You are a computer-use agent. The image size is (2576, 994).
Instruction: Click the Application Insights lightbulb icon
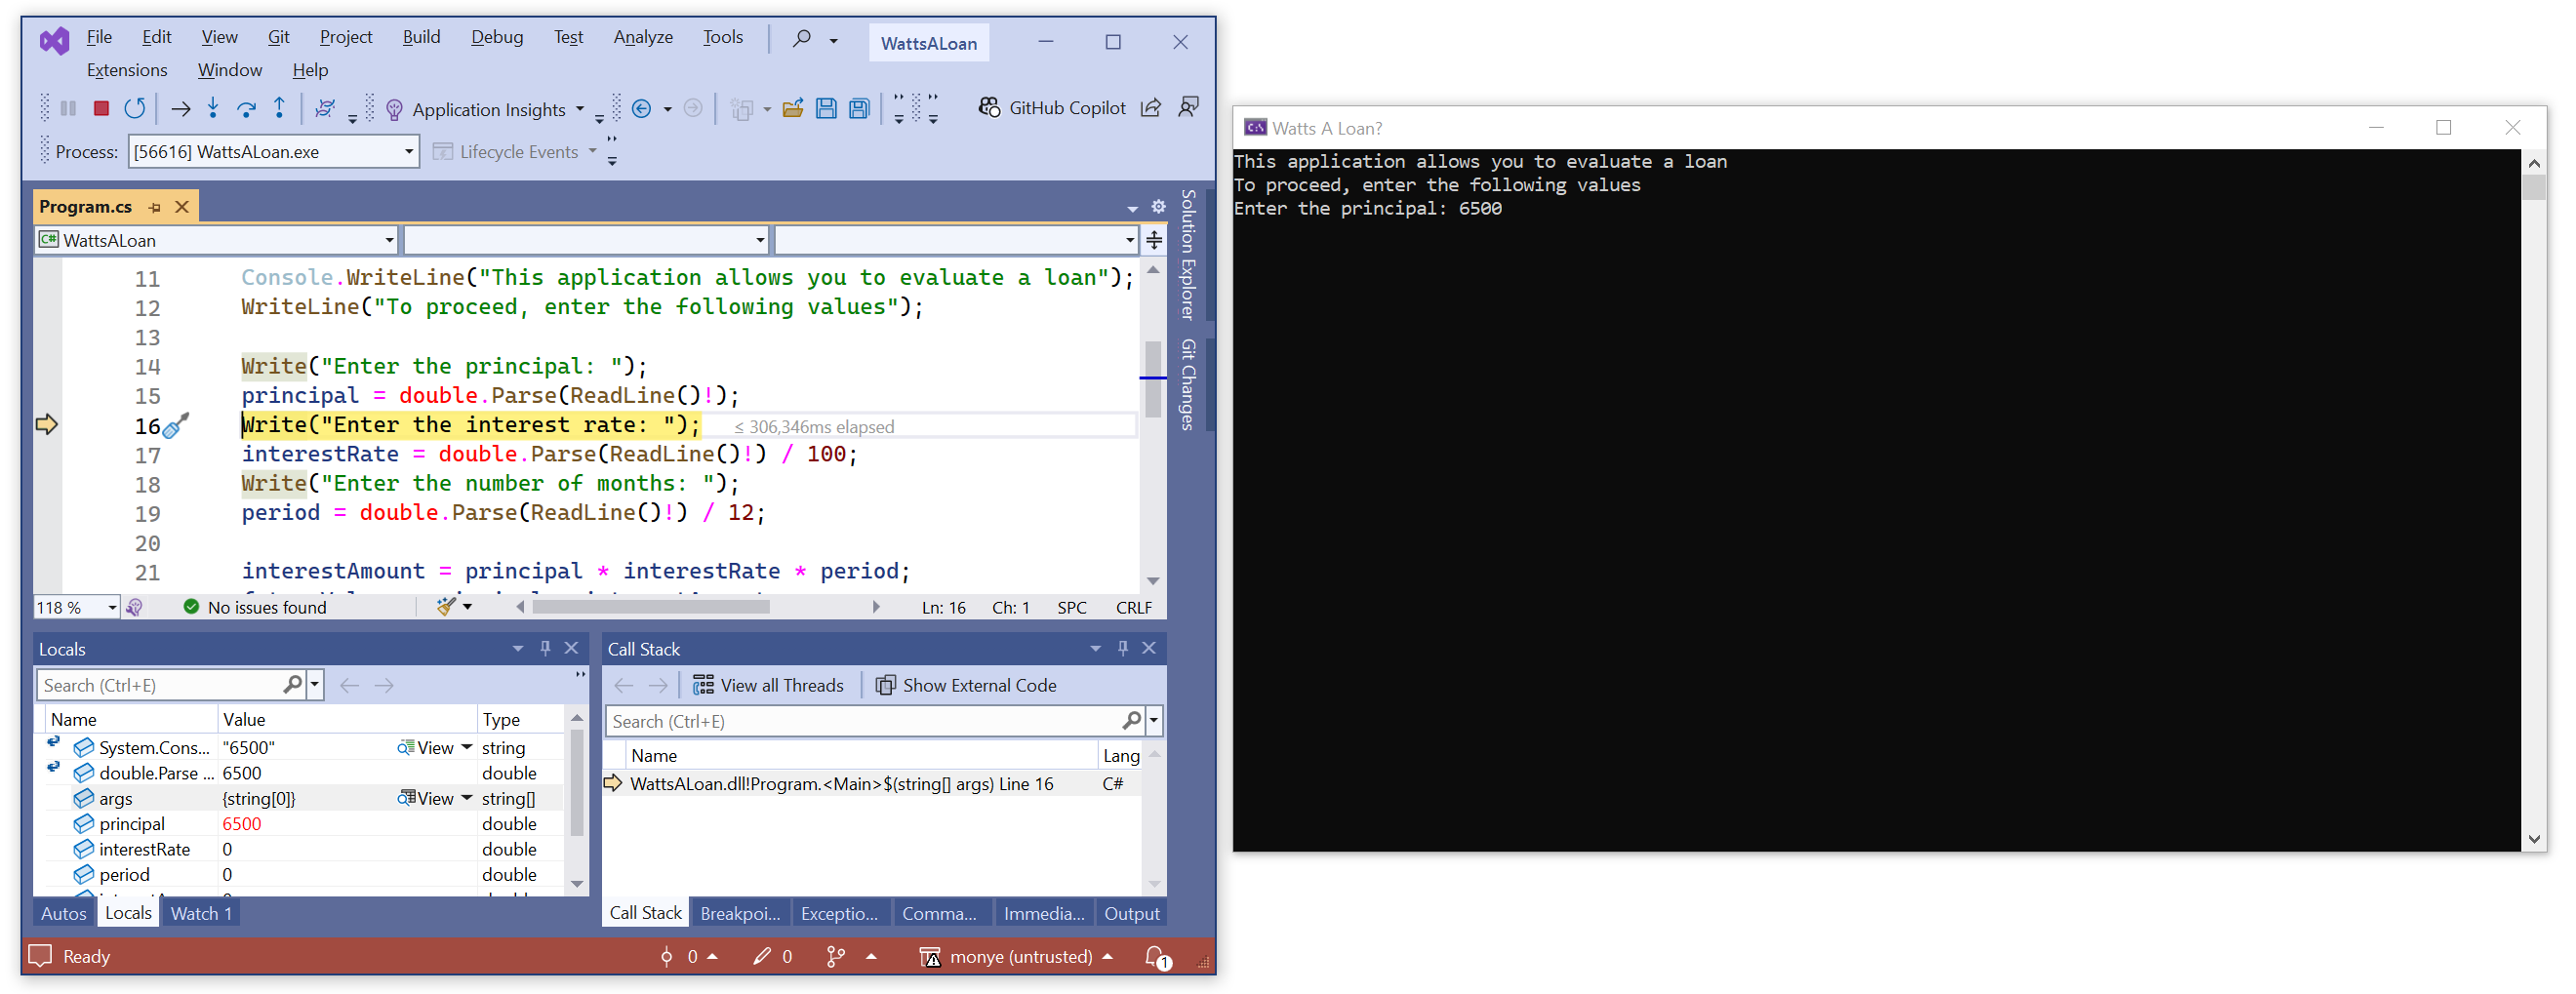(394, 109)
